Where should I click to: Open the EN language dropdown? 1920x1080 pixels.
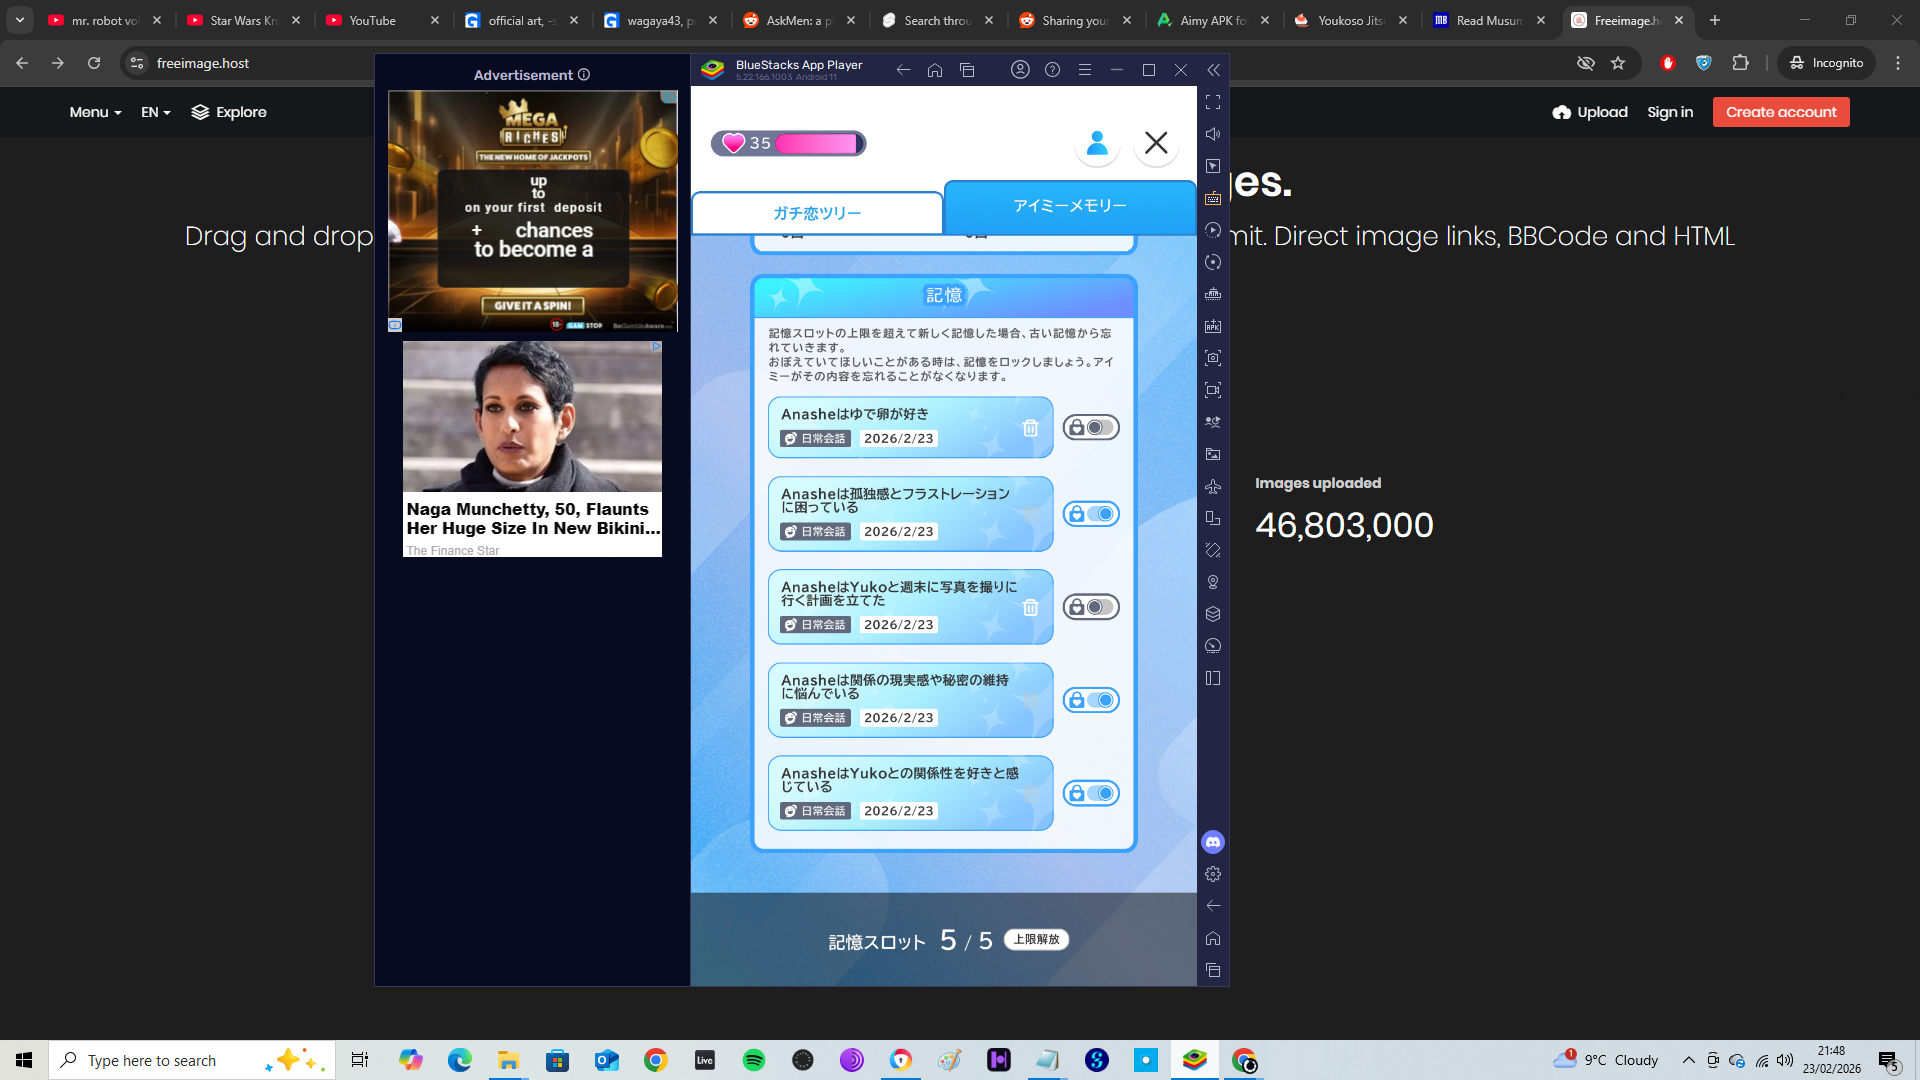coord(155,112)
